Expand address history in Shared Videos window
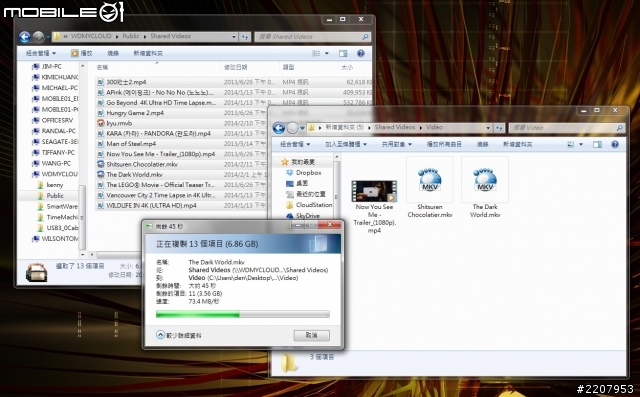Screen dimensions: 640x397 234,37
